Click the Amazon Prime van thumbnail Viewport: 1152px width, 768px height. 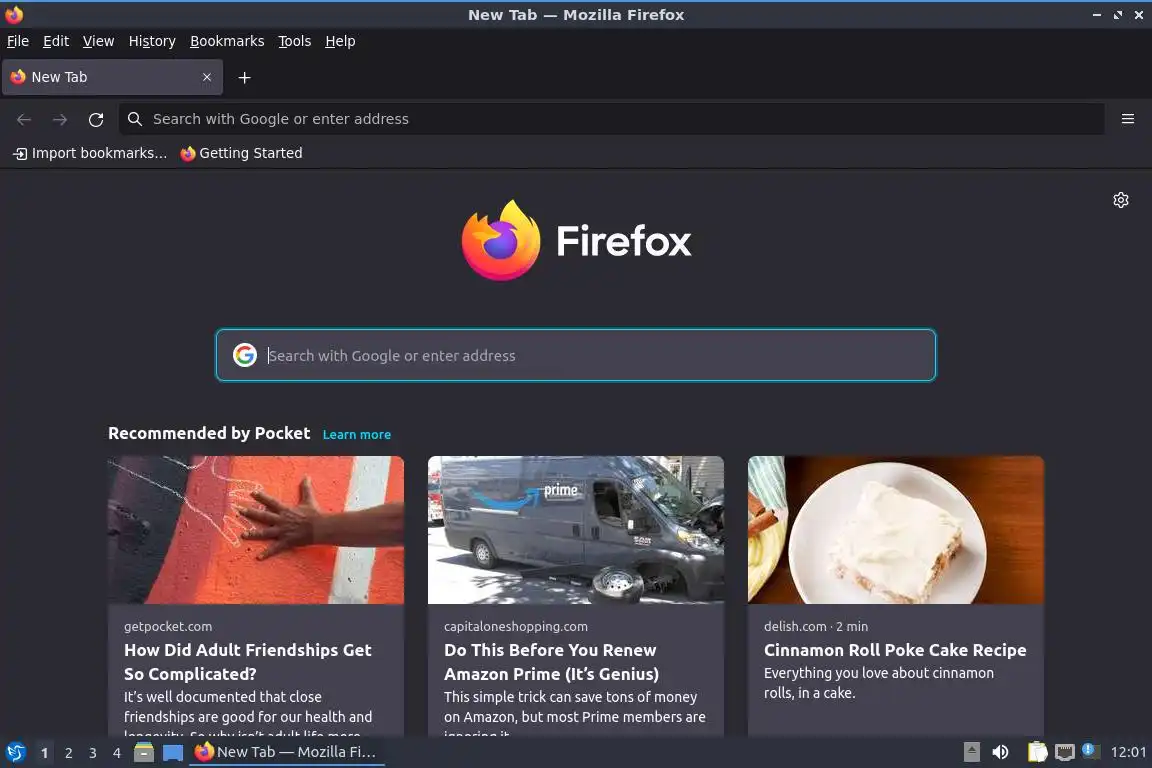575,530
